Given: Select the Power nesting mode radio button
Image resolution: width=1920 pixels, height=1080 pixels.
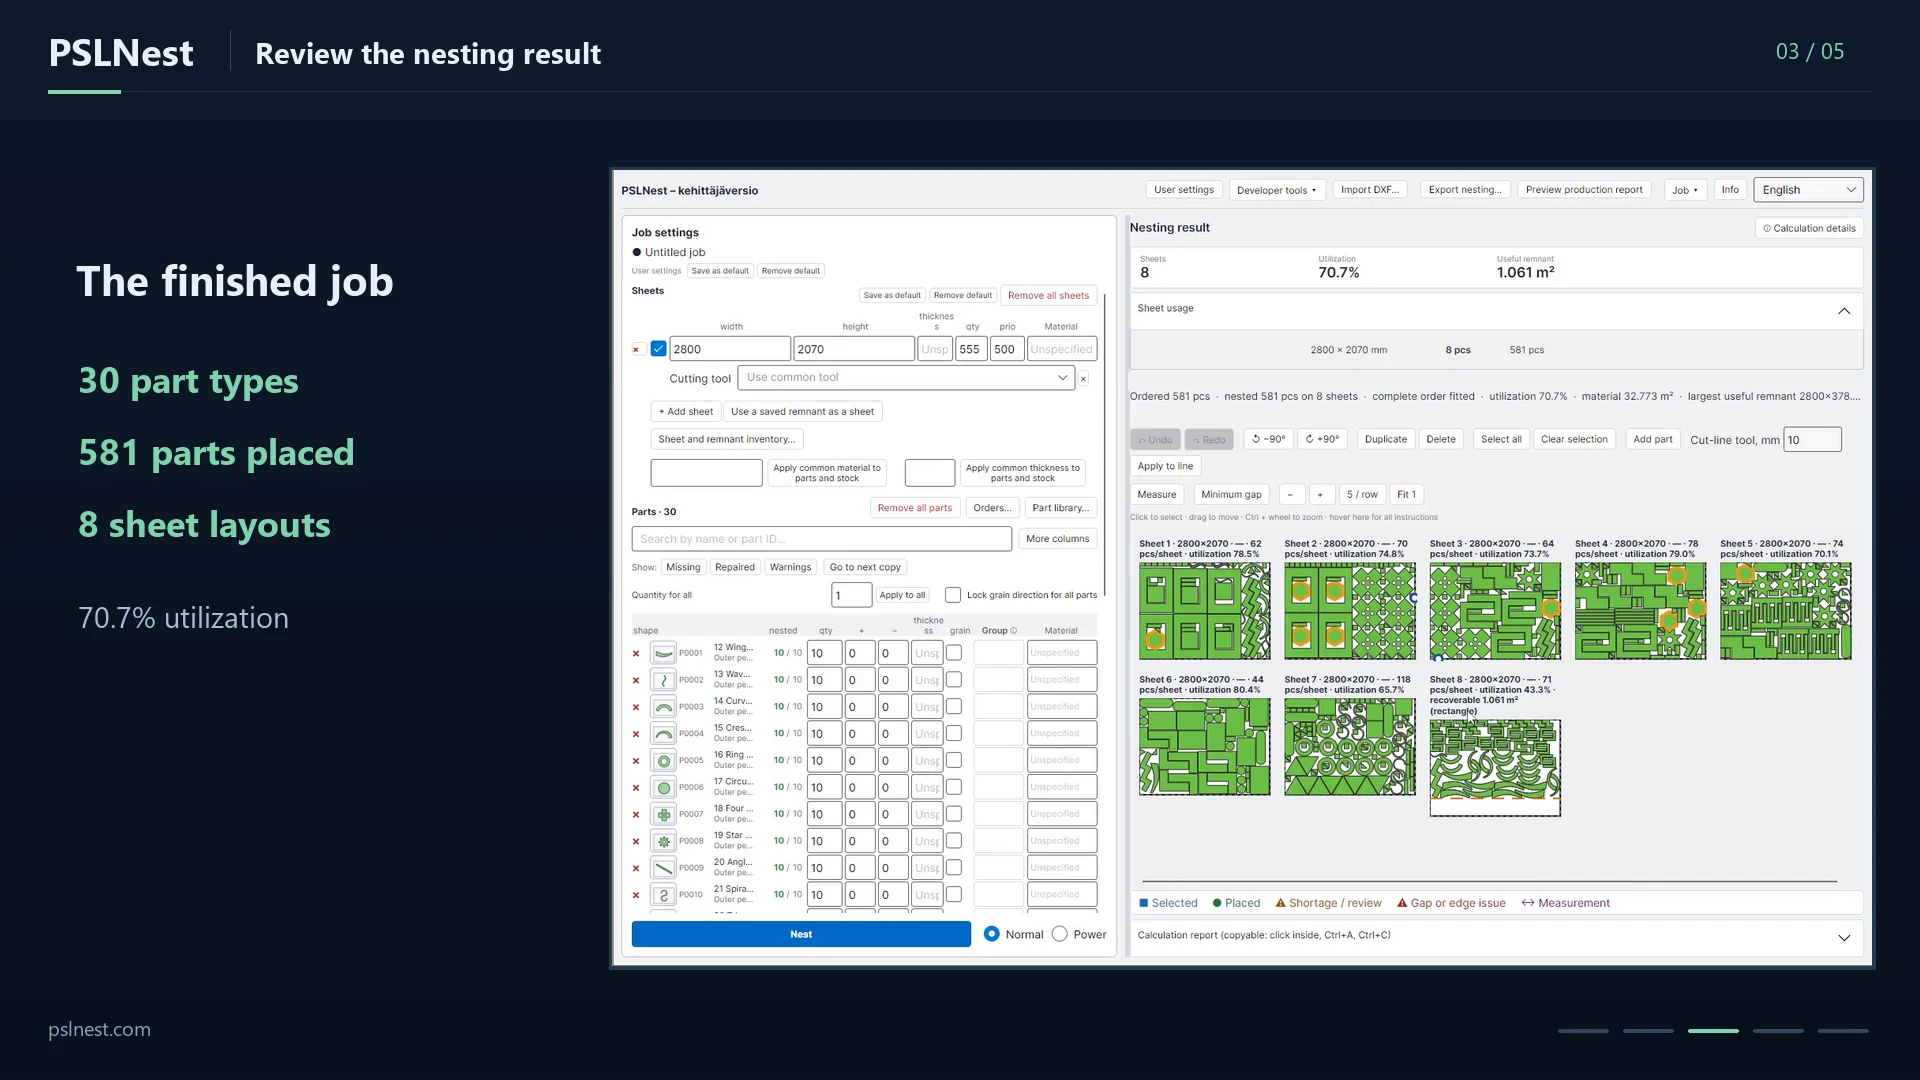Looking at the screenshot, I should 1060,934.
